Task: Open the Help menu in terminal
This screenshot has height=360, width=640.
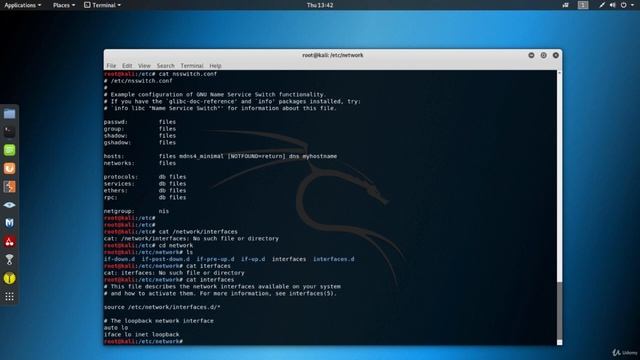Action: point(215,66)
